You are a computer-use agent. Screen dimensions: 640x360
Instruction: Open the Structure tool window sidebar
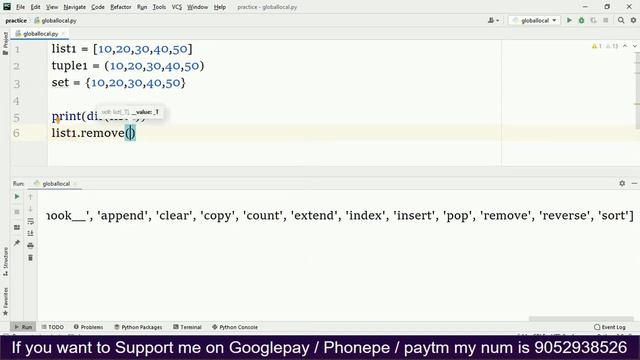pos(5,261)
